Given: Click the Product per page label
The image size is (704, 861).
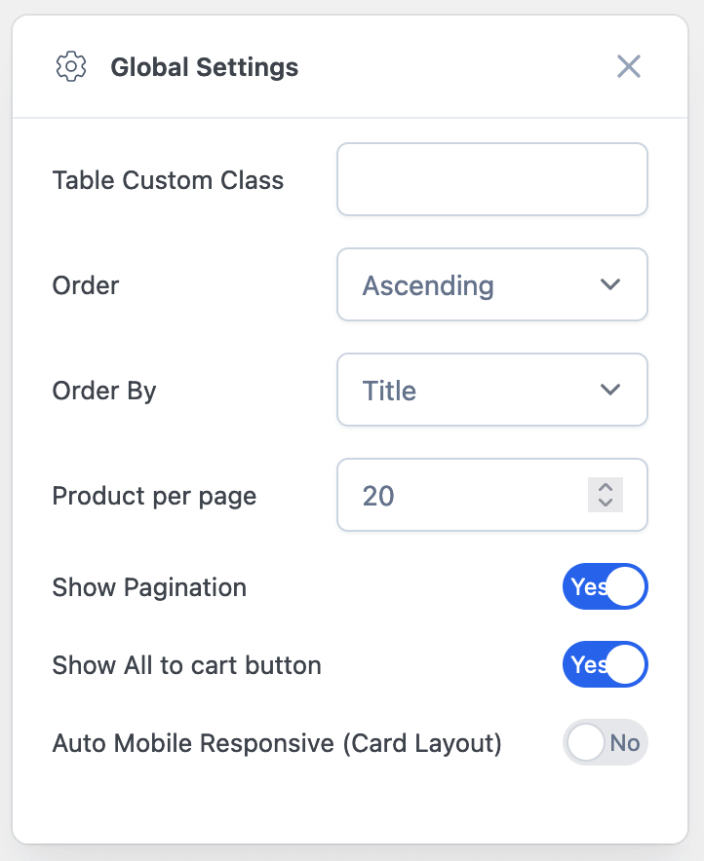Looking at the screenshot, I should click(154, 495).
